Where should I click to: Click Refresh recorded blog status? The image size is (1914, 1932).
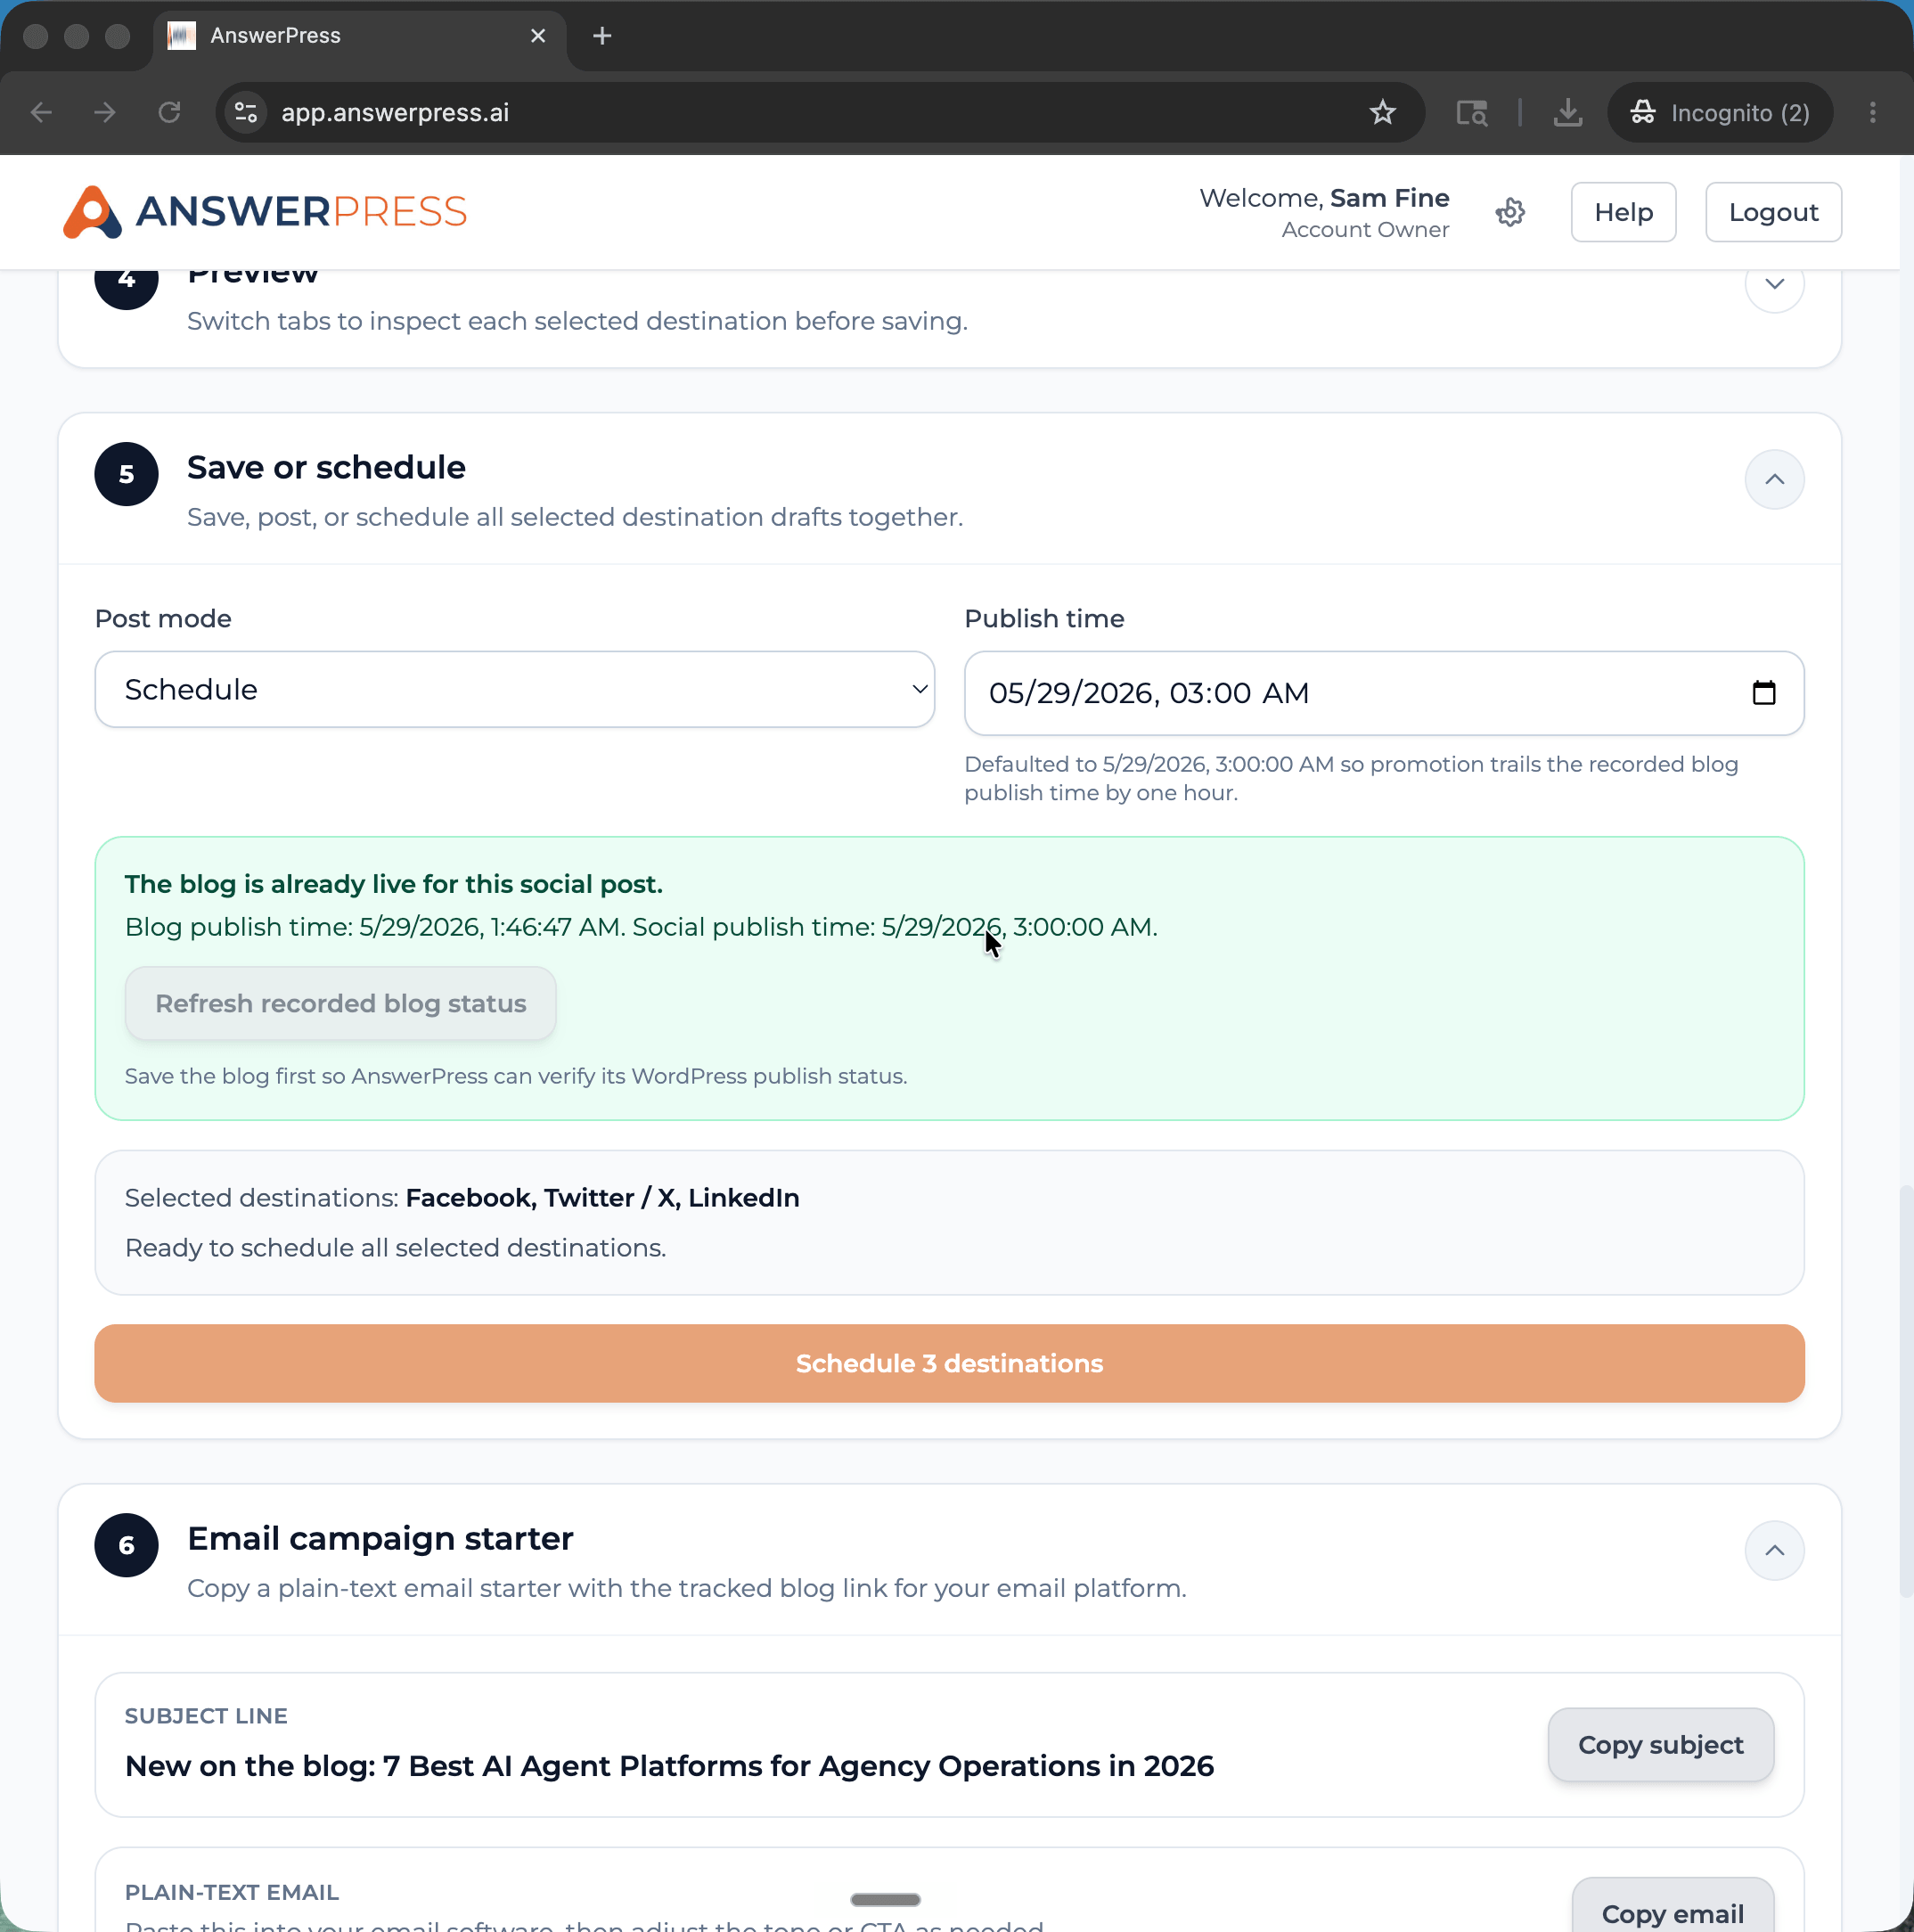pyautogui.click(x=340, y=1003)
